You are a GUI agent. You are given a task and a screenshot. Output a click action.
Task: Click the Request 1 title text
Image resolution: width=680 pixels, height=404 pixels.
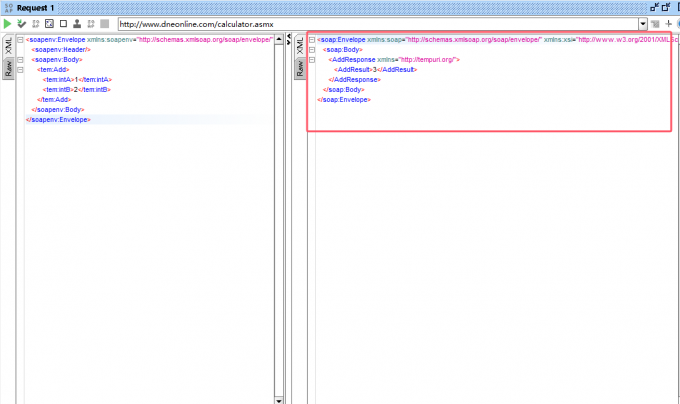36,8
